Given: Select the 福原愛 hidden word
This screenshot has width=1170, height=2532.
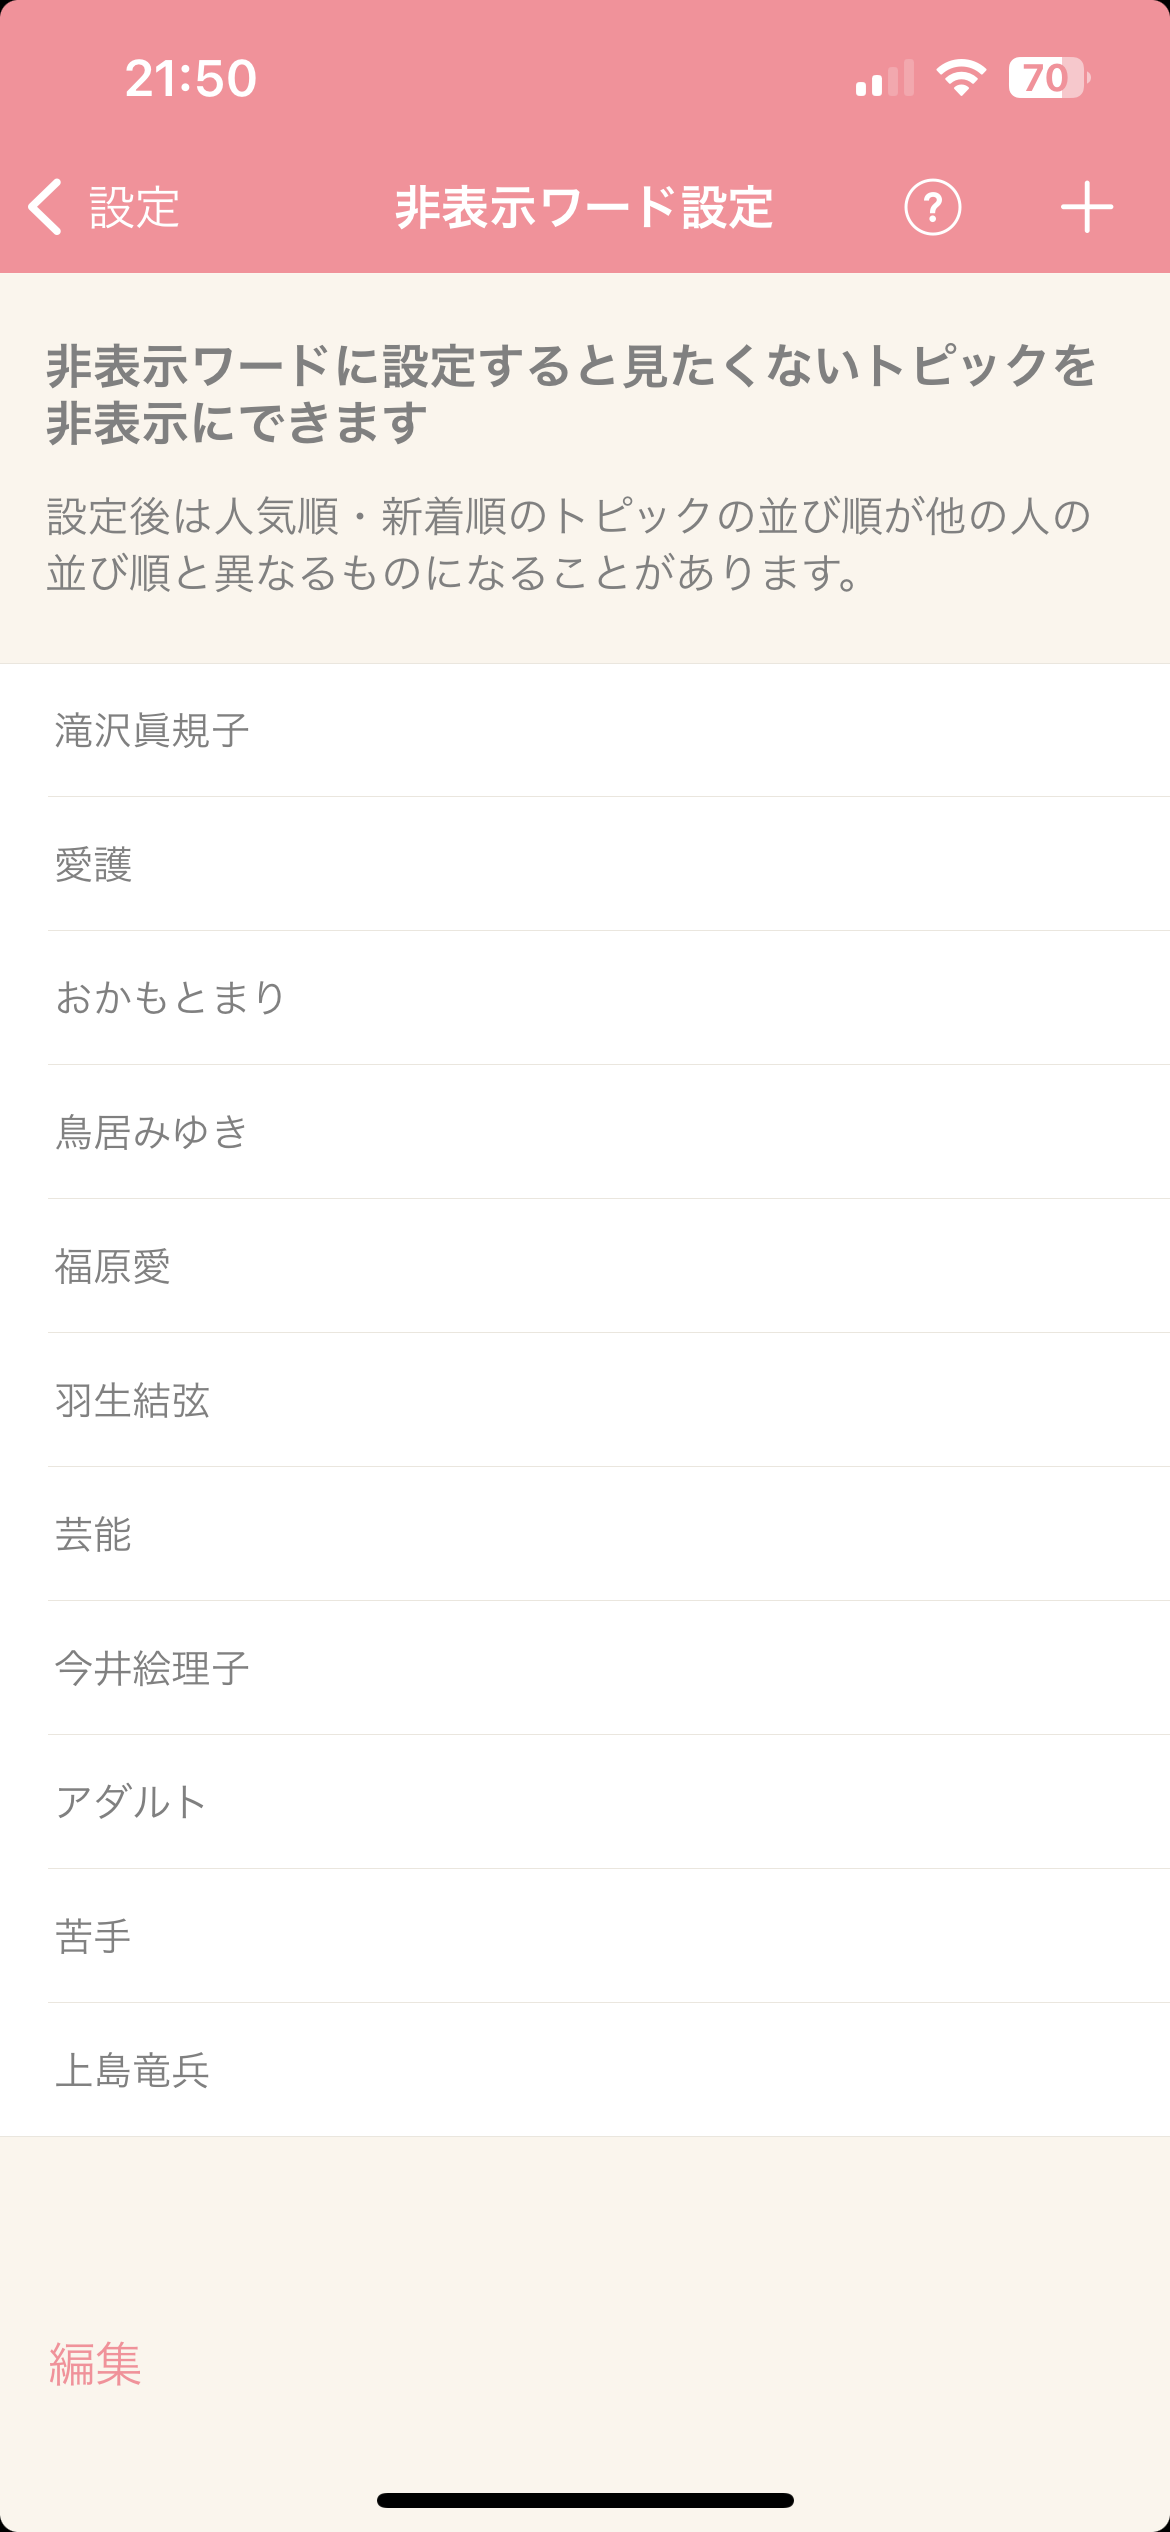Looking at the screenshot, I should [x=585, y=1266].
